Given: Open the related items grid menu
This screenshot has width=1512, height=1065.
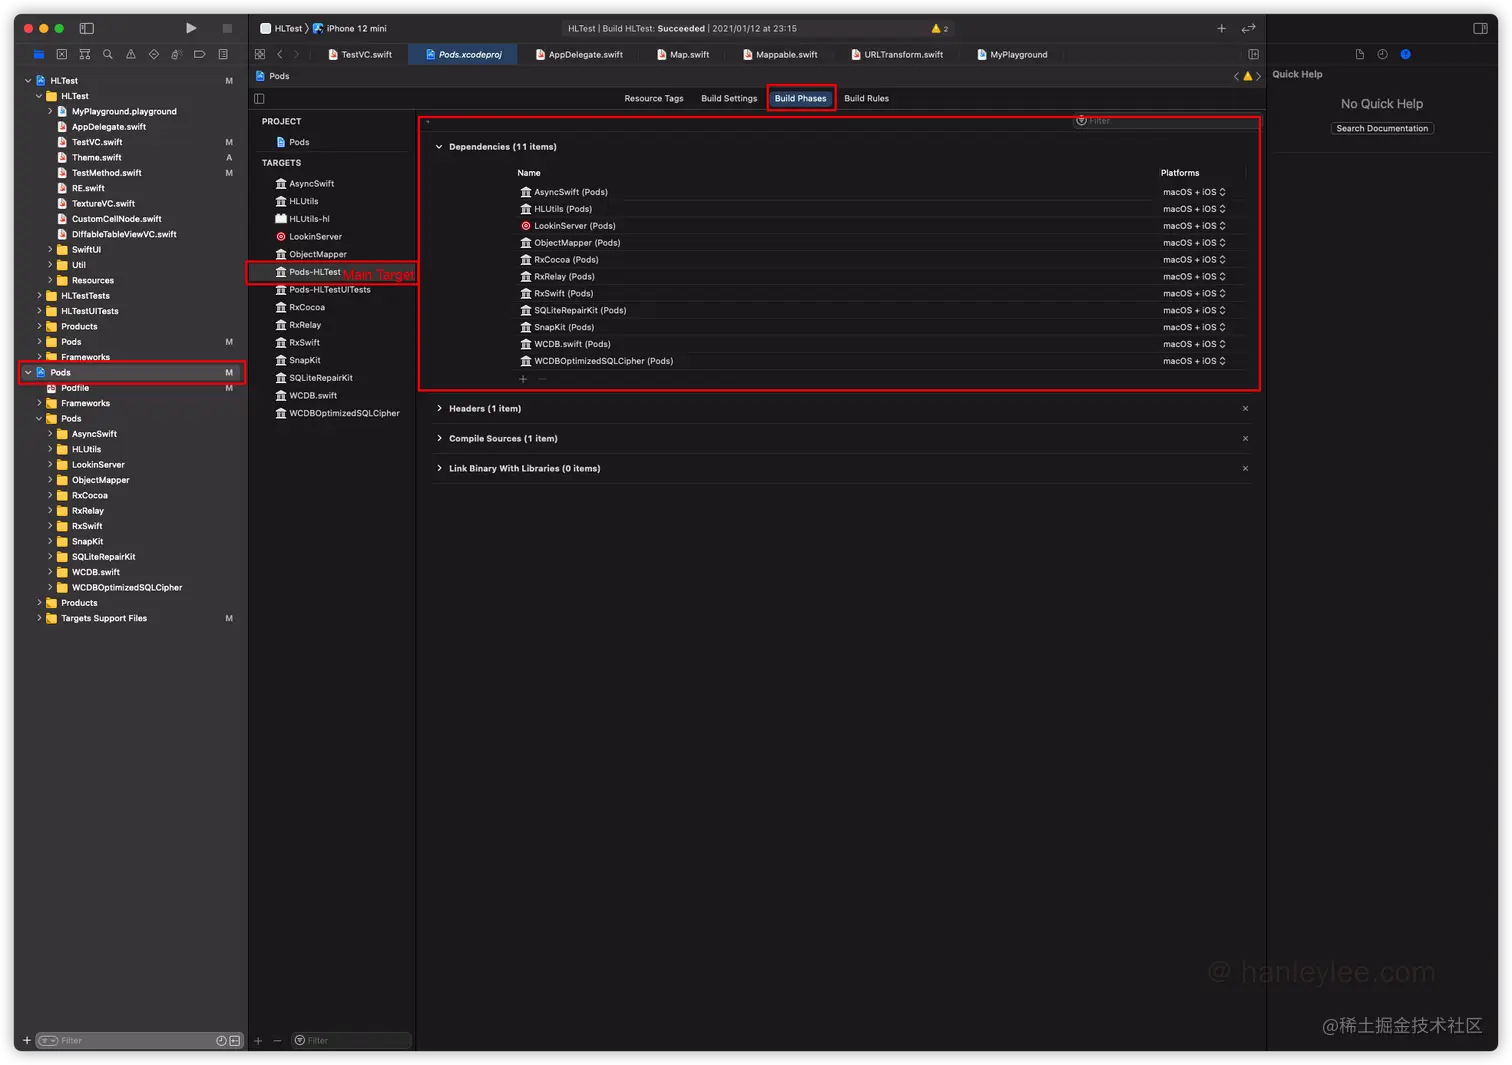Looking at the screenshot, I should point(260,54).
